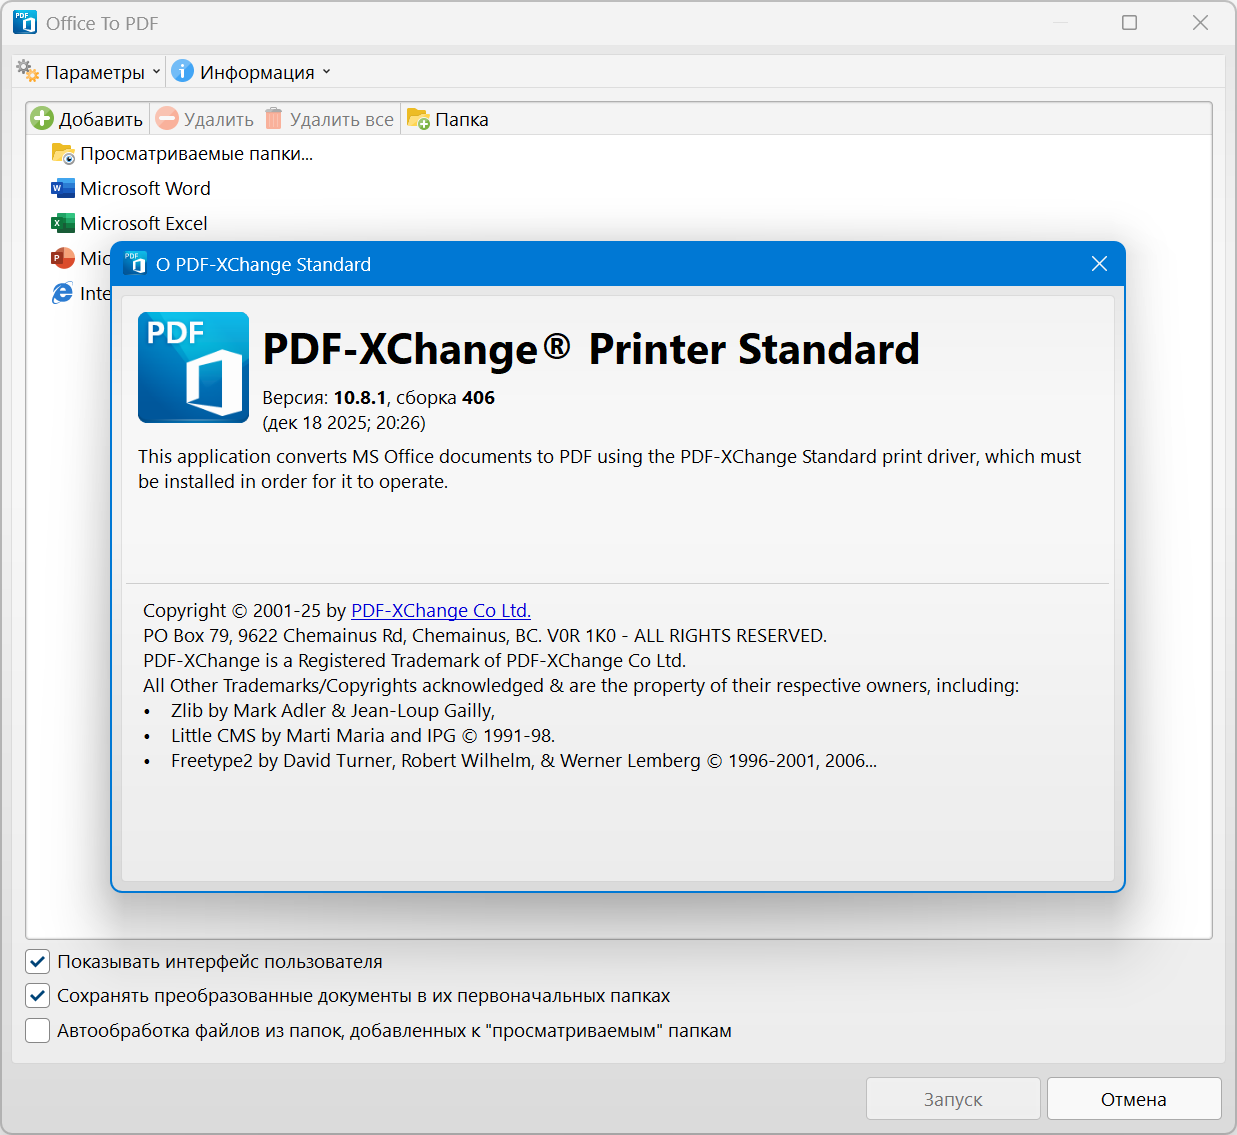Image resolution: width=1237 pixels, height=1135 pixels.
Task: Close the About PDF-XChange Standard dialog
Action: [1099, 264]
